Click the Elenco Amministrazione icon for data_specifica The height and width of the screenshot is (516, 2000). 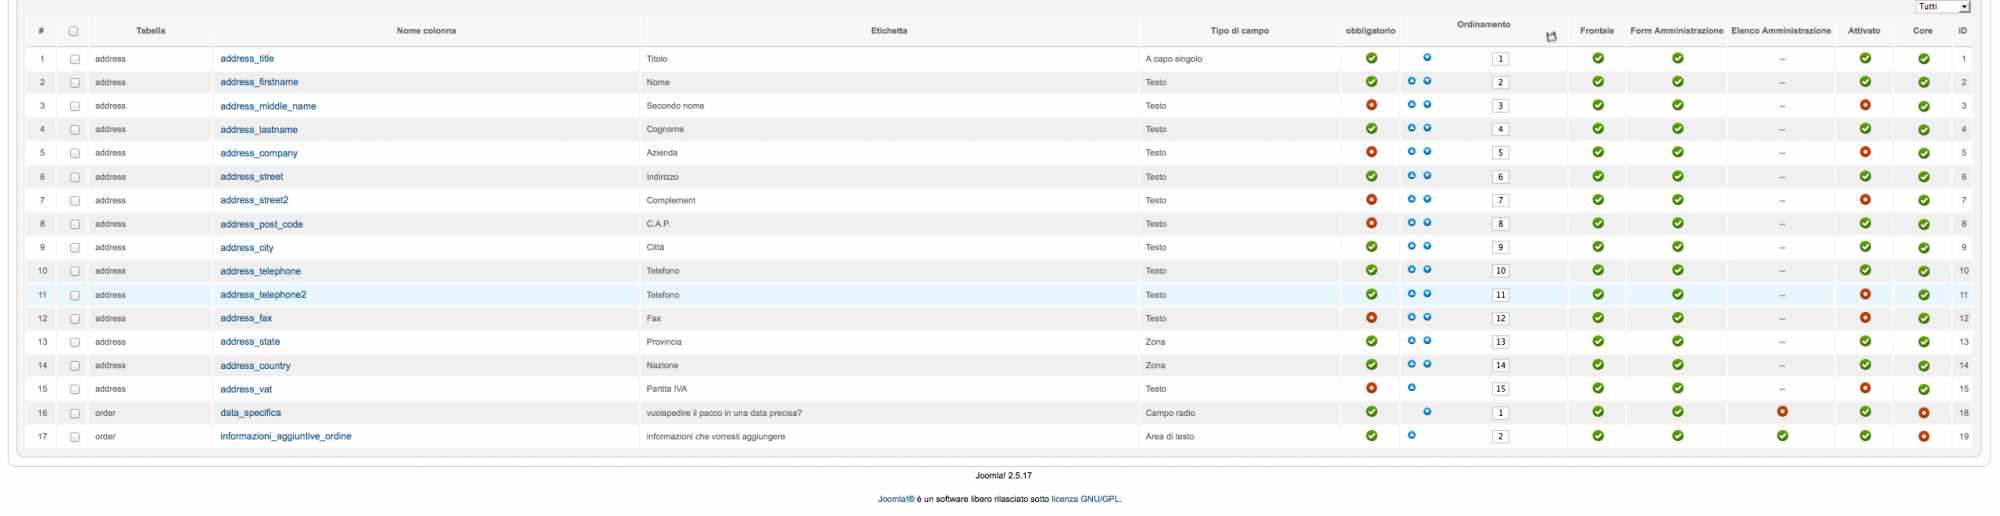(x=1782, y=411)
